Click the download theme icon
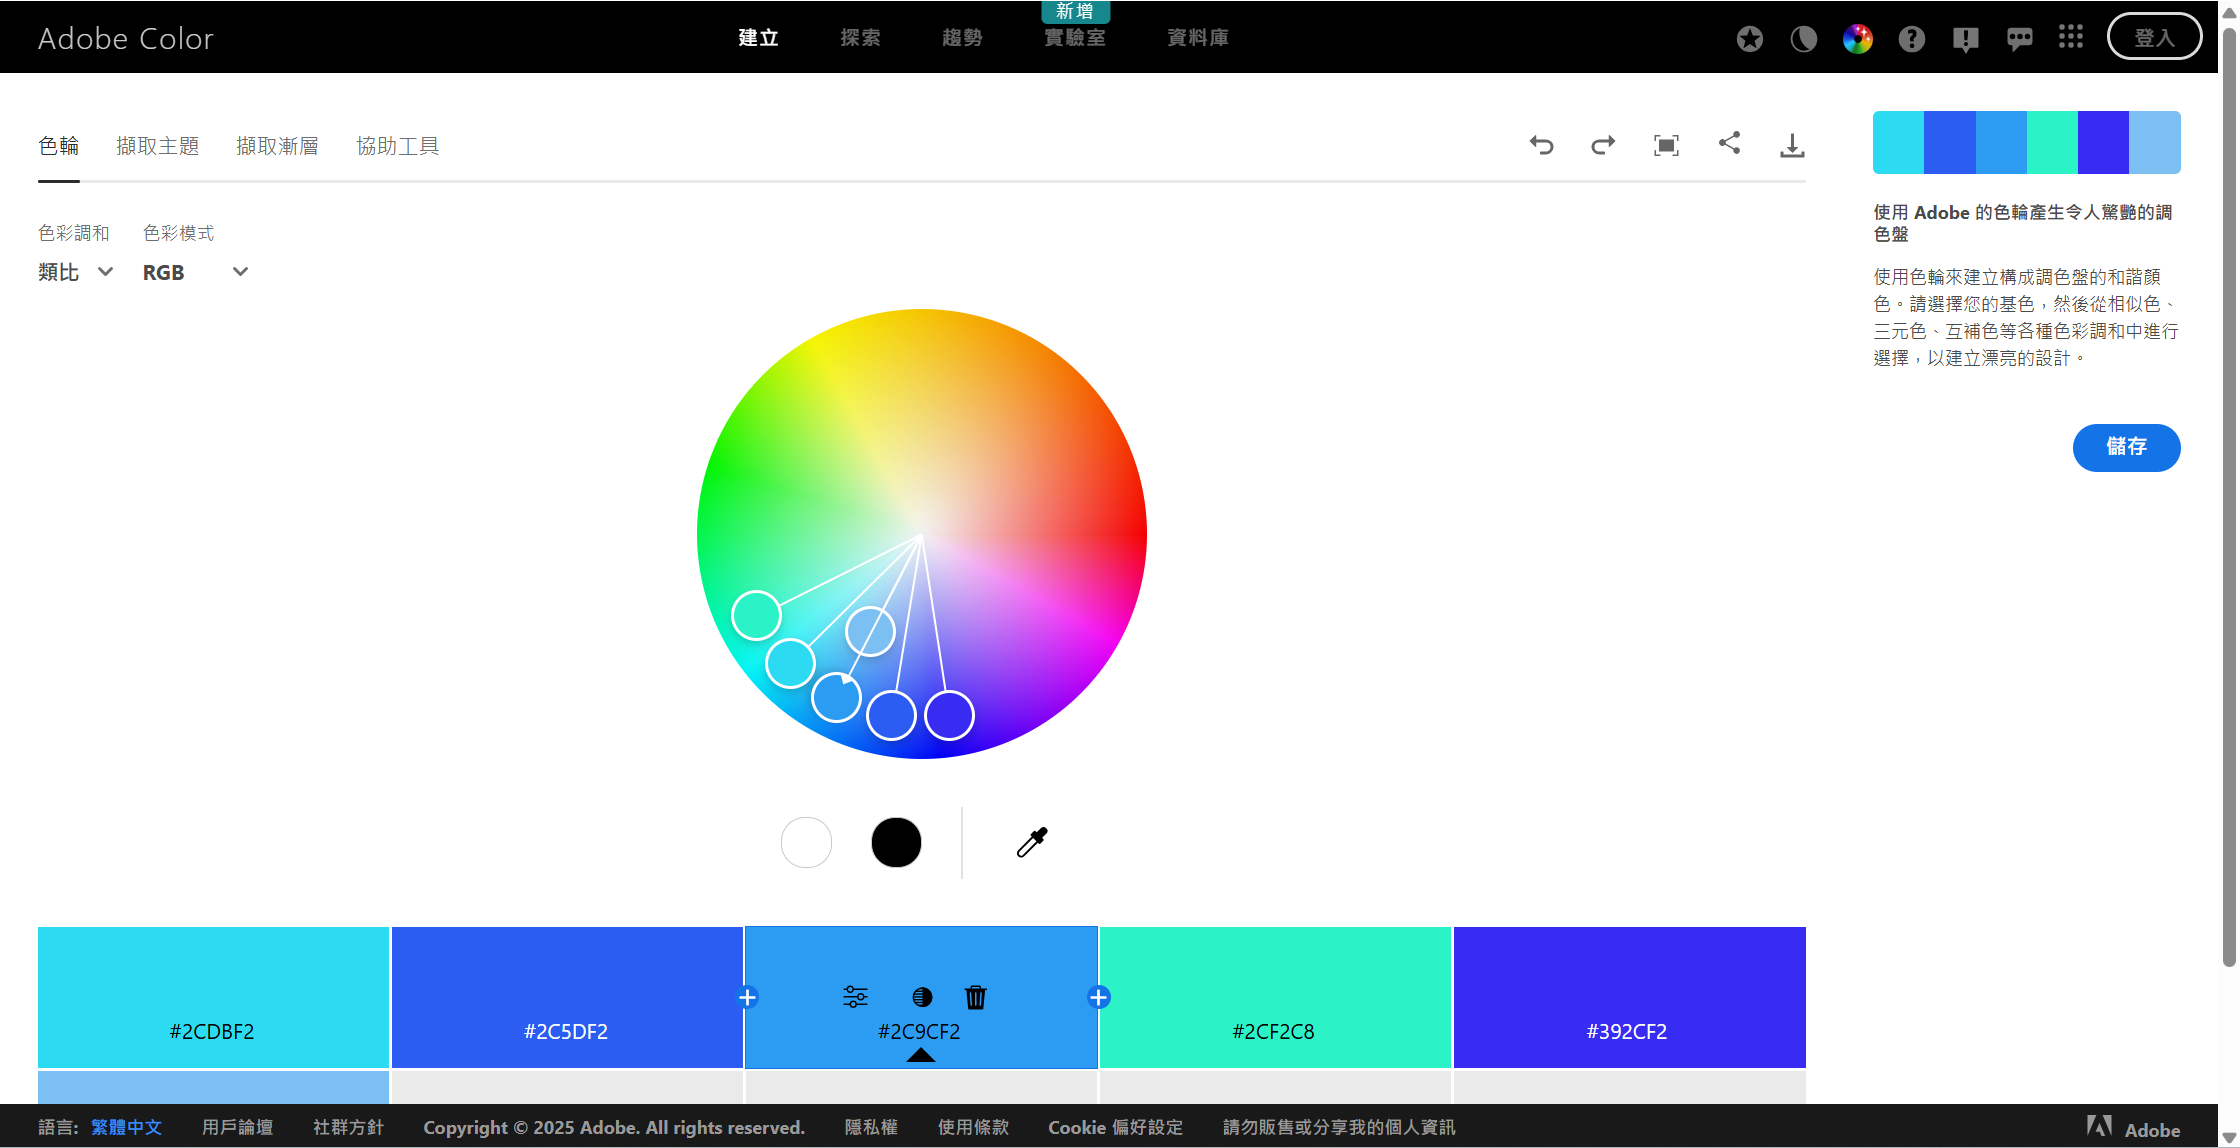 point(1792,146)
